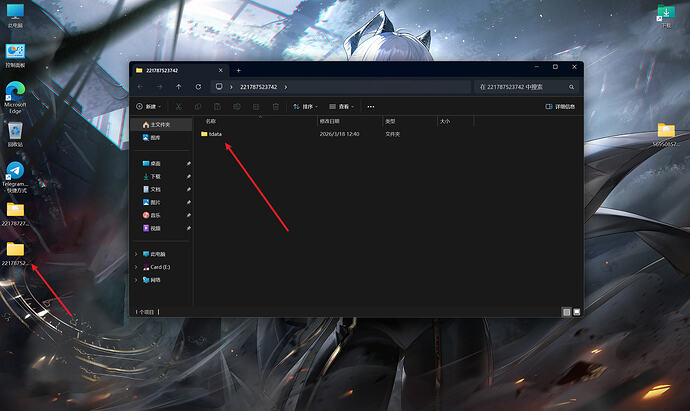Select desktop folder 22178752...
This screenshot has width=690, height=411.
point(15,254)
